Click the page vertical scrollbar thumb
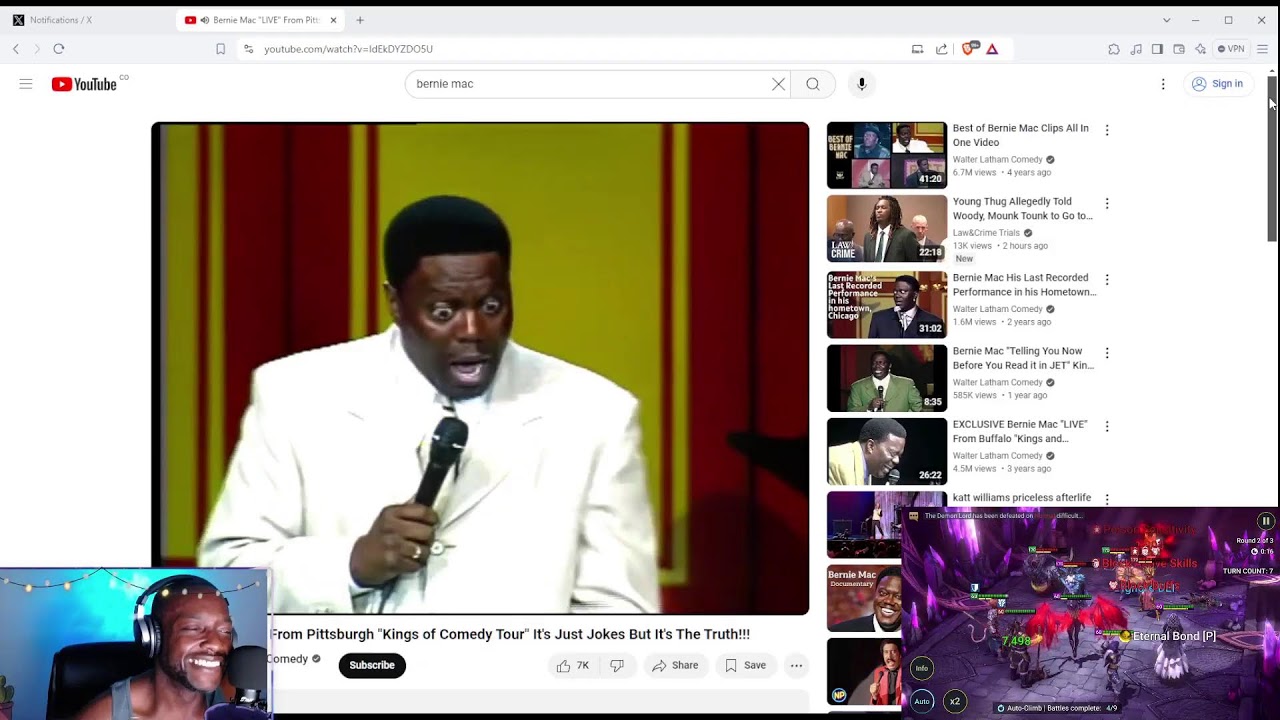 coord(1272,157)
